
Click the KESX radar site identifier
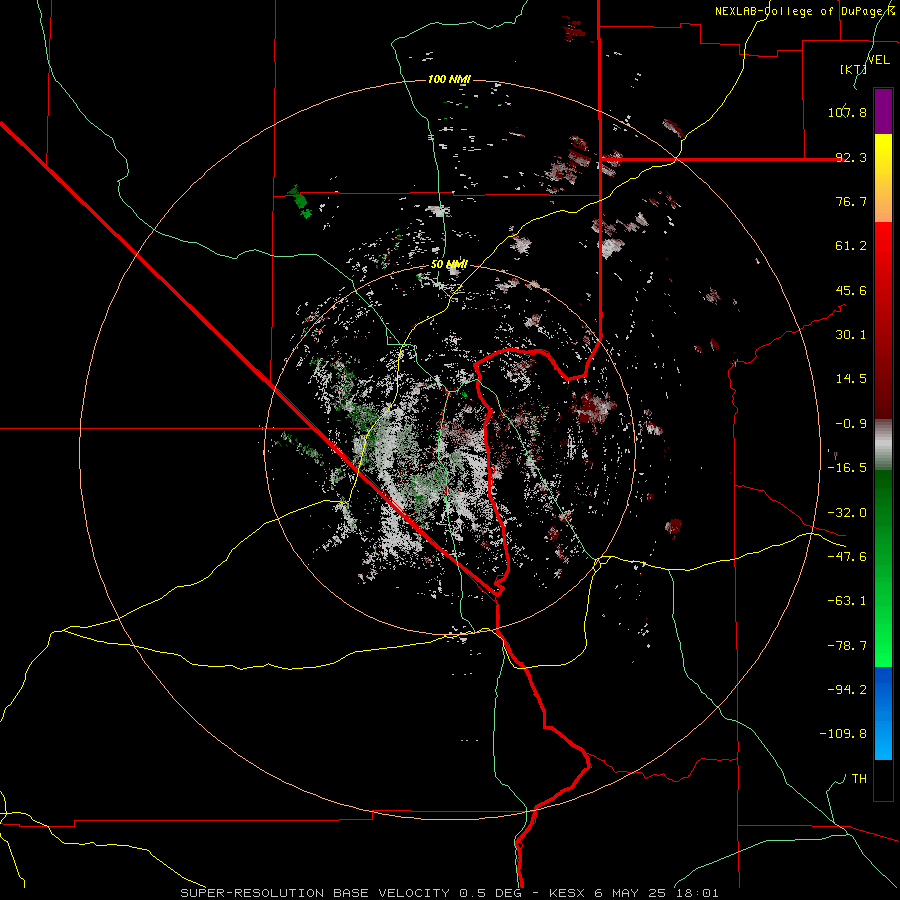[x=567, y=893]
